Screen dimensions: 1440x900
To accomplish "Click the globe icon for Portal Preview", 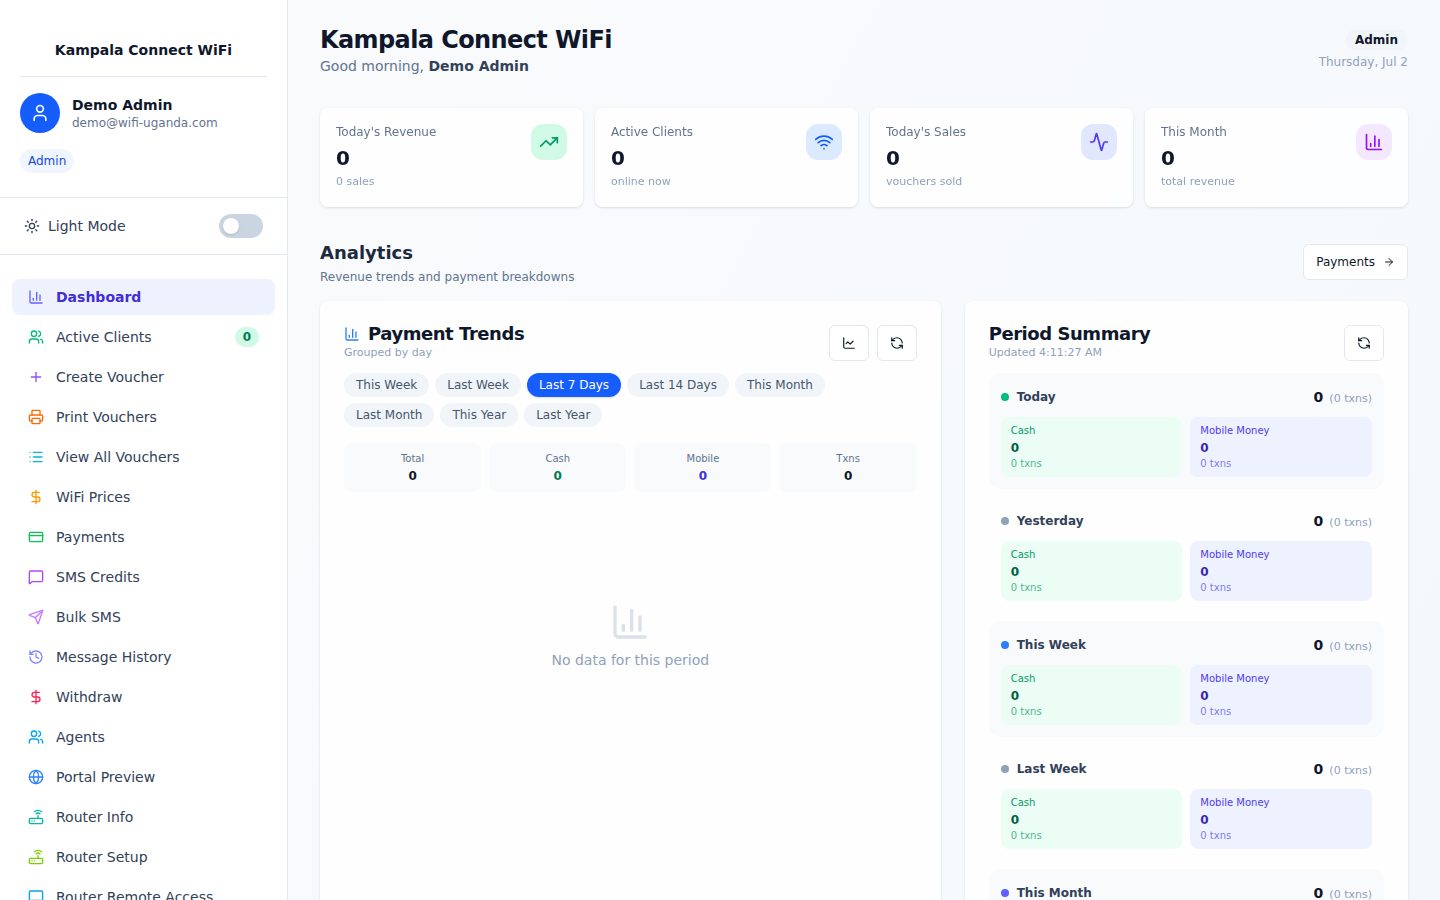I will 36,777.
